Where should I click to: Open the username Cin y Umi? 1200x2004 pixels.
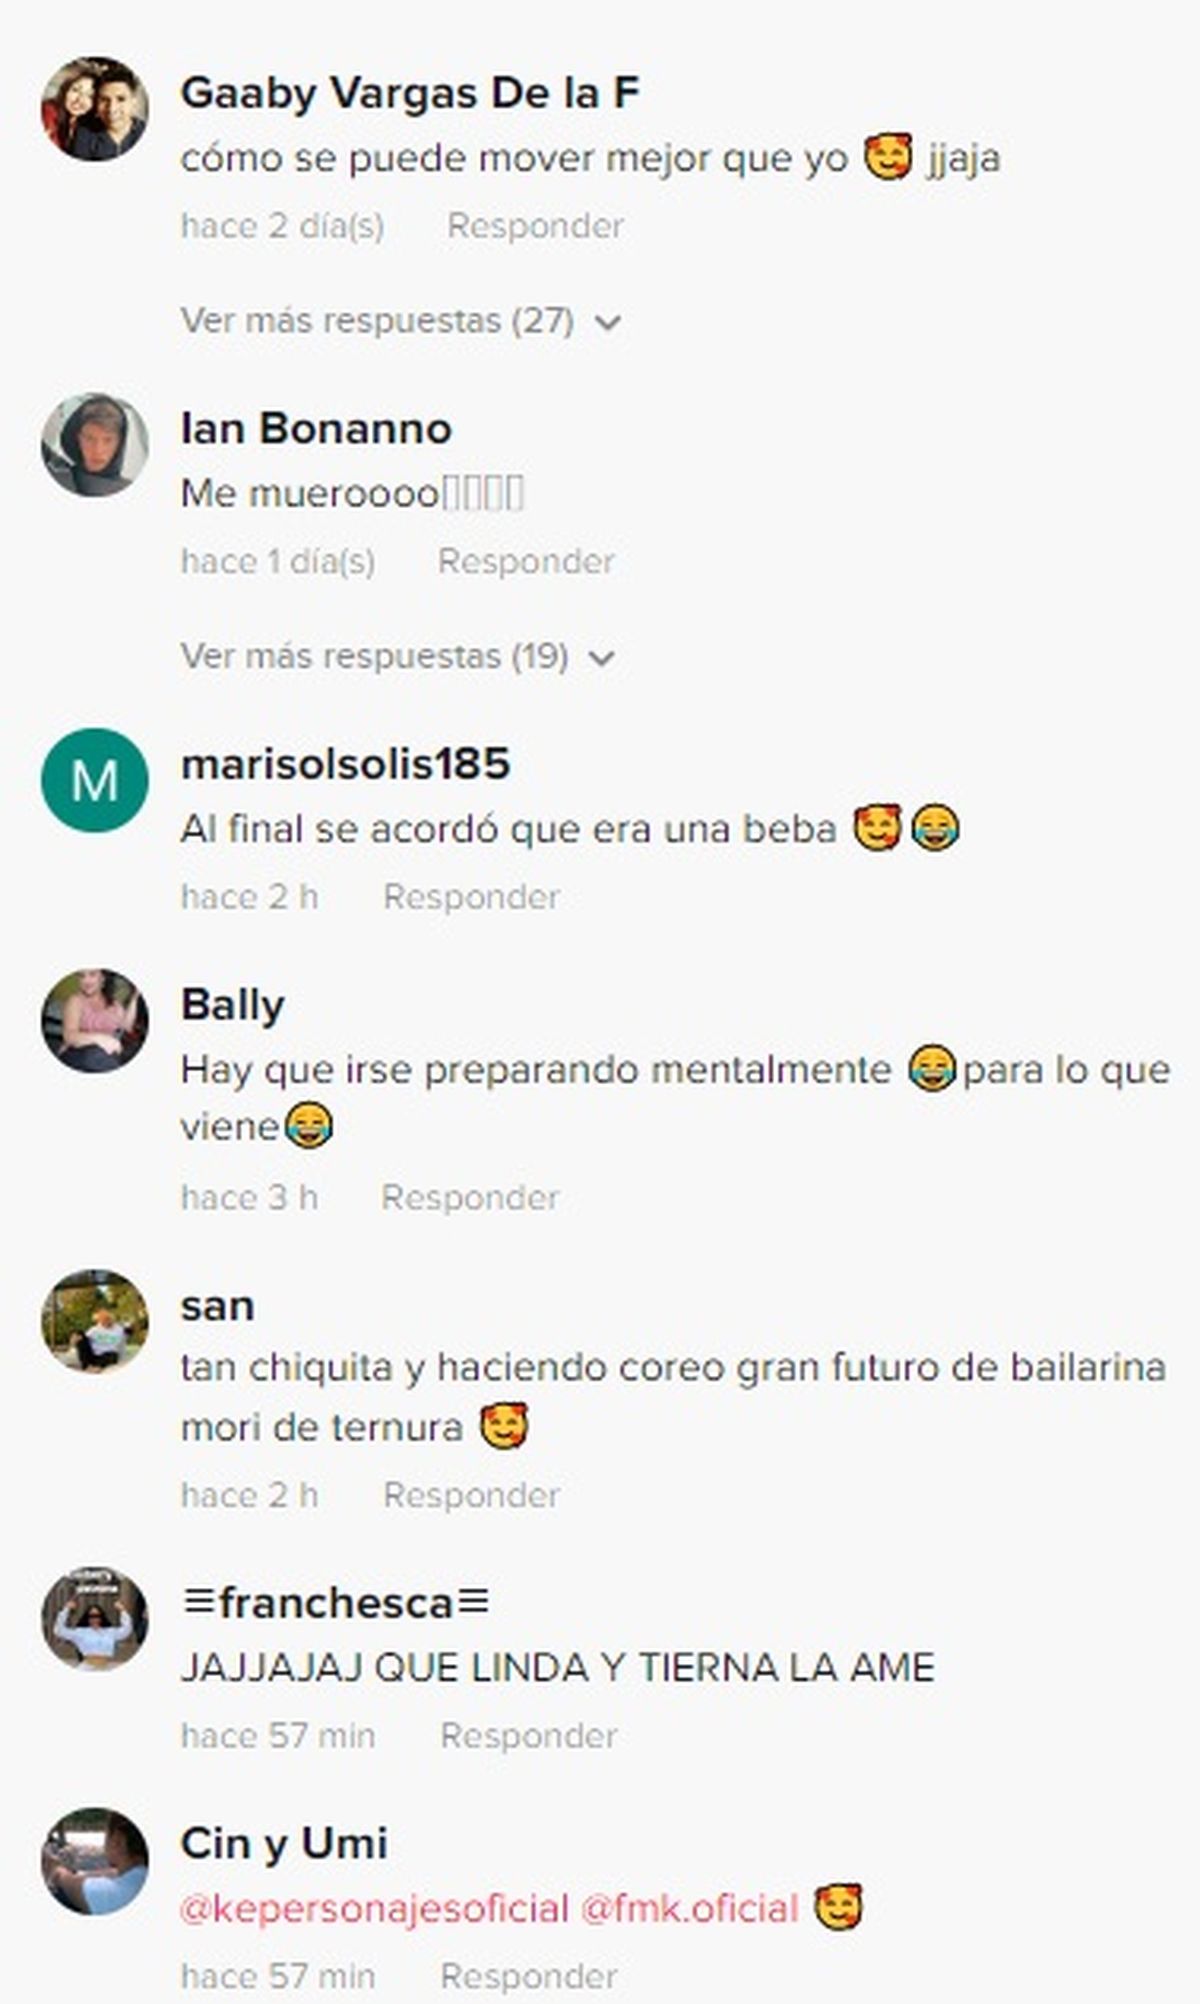pyautogui.click(x=284, y=1844)
